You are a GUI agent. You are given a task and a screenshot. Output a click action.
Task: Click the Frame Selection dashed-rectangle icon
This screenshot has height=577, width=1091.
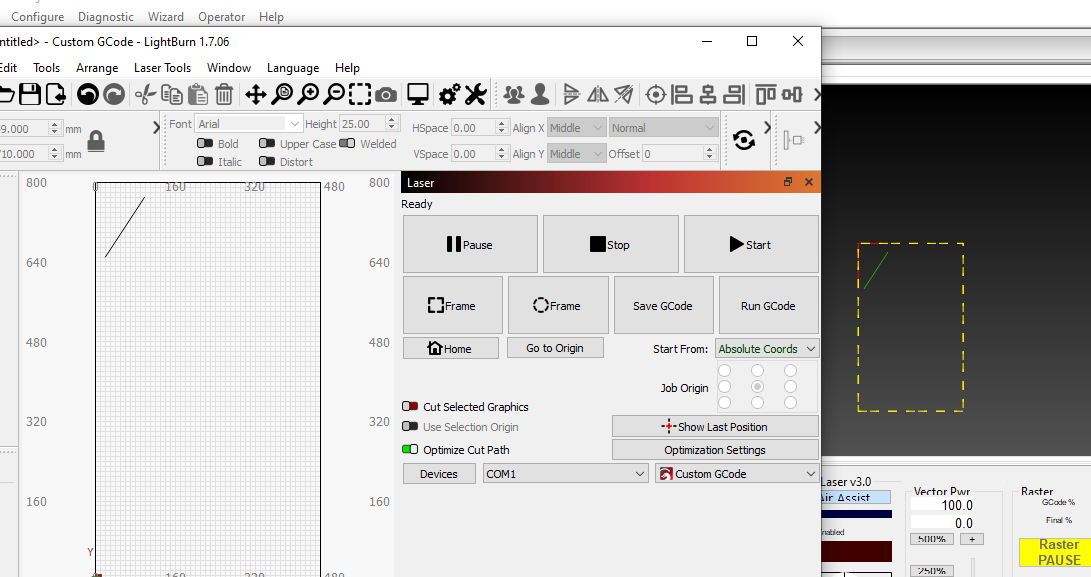[360, 94]
